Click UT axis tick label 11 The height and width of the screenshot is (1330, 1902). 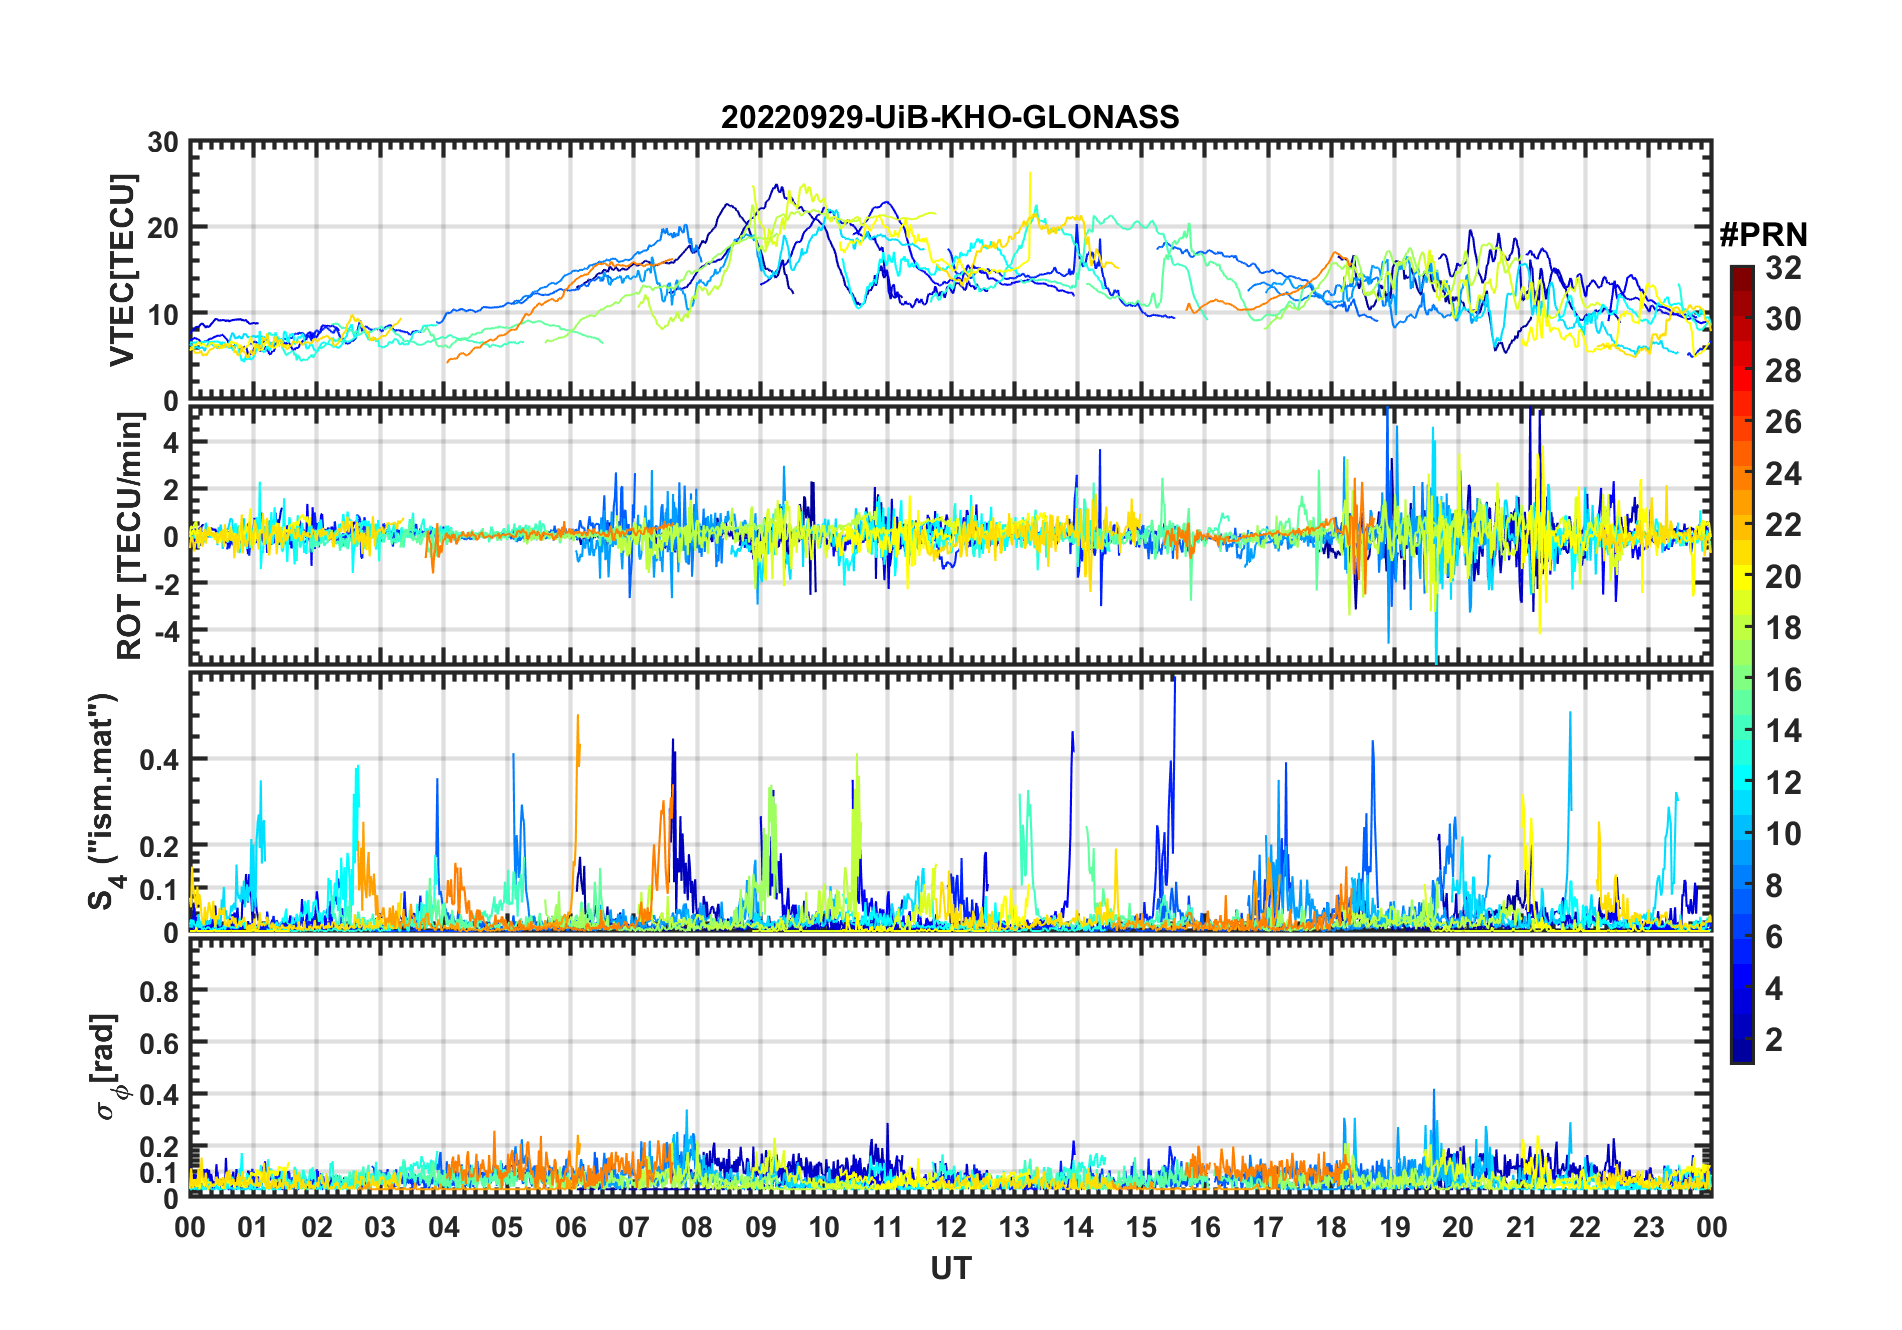(888, 1227)
